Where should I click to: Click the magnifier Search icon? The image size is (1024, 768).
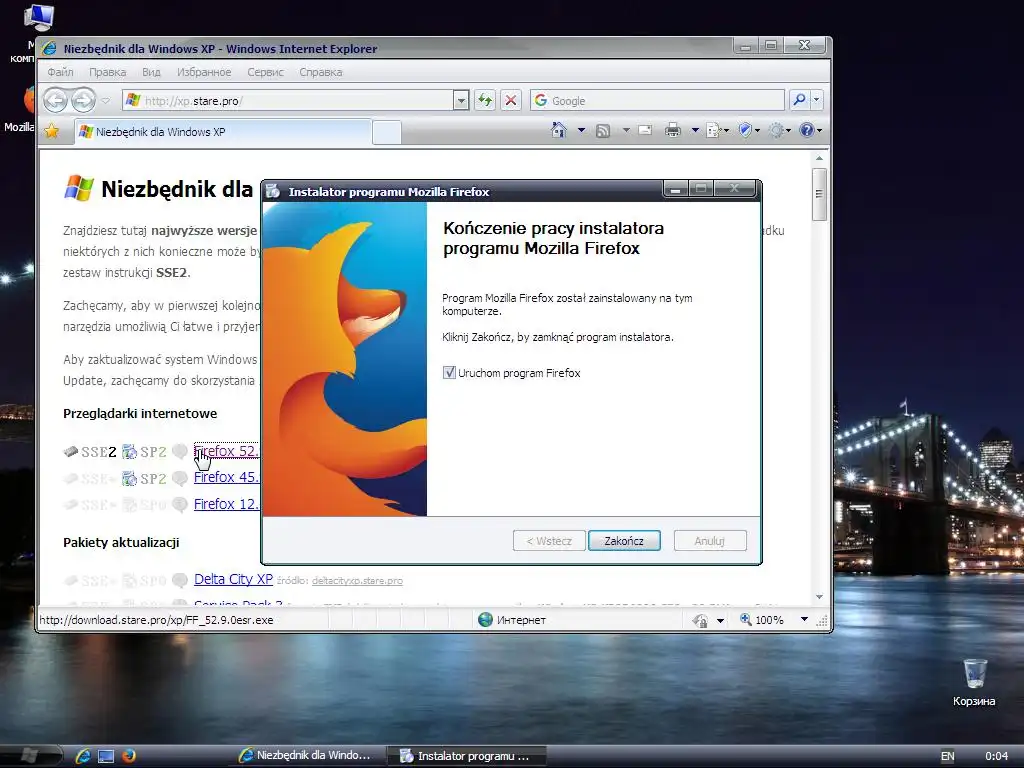799,100
